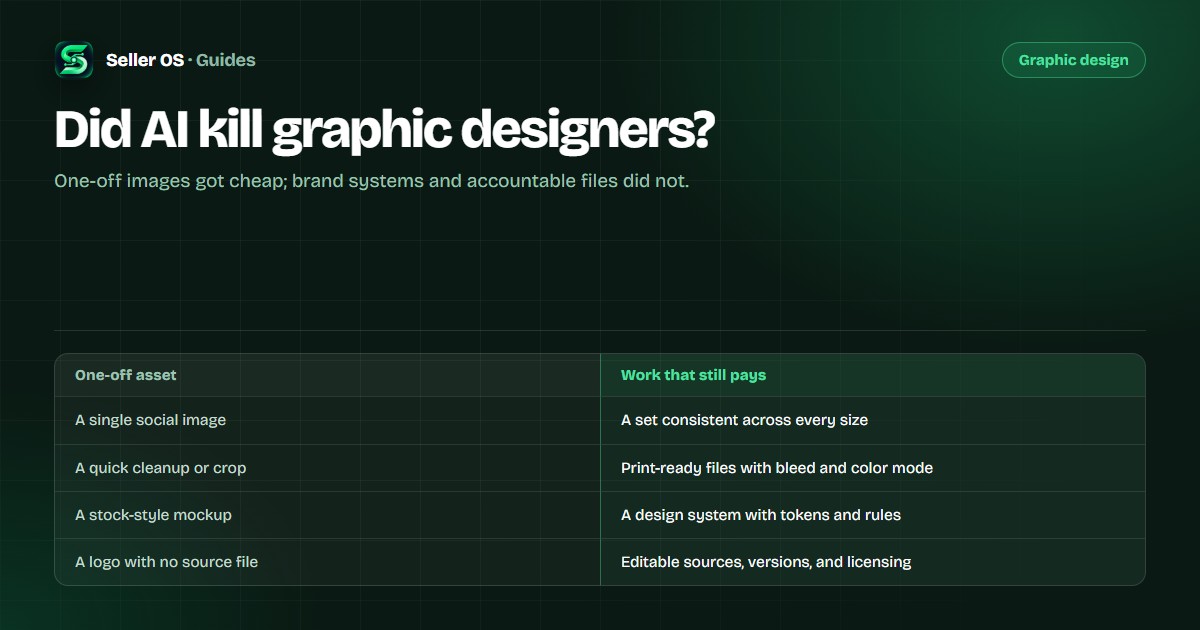Viewport: 1200px width, 630px height.
Task: Click the Seller OS logo icon
Action: click(74, 60)
